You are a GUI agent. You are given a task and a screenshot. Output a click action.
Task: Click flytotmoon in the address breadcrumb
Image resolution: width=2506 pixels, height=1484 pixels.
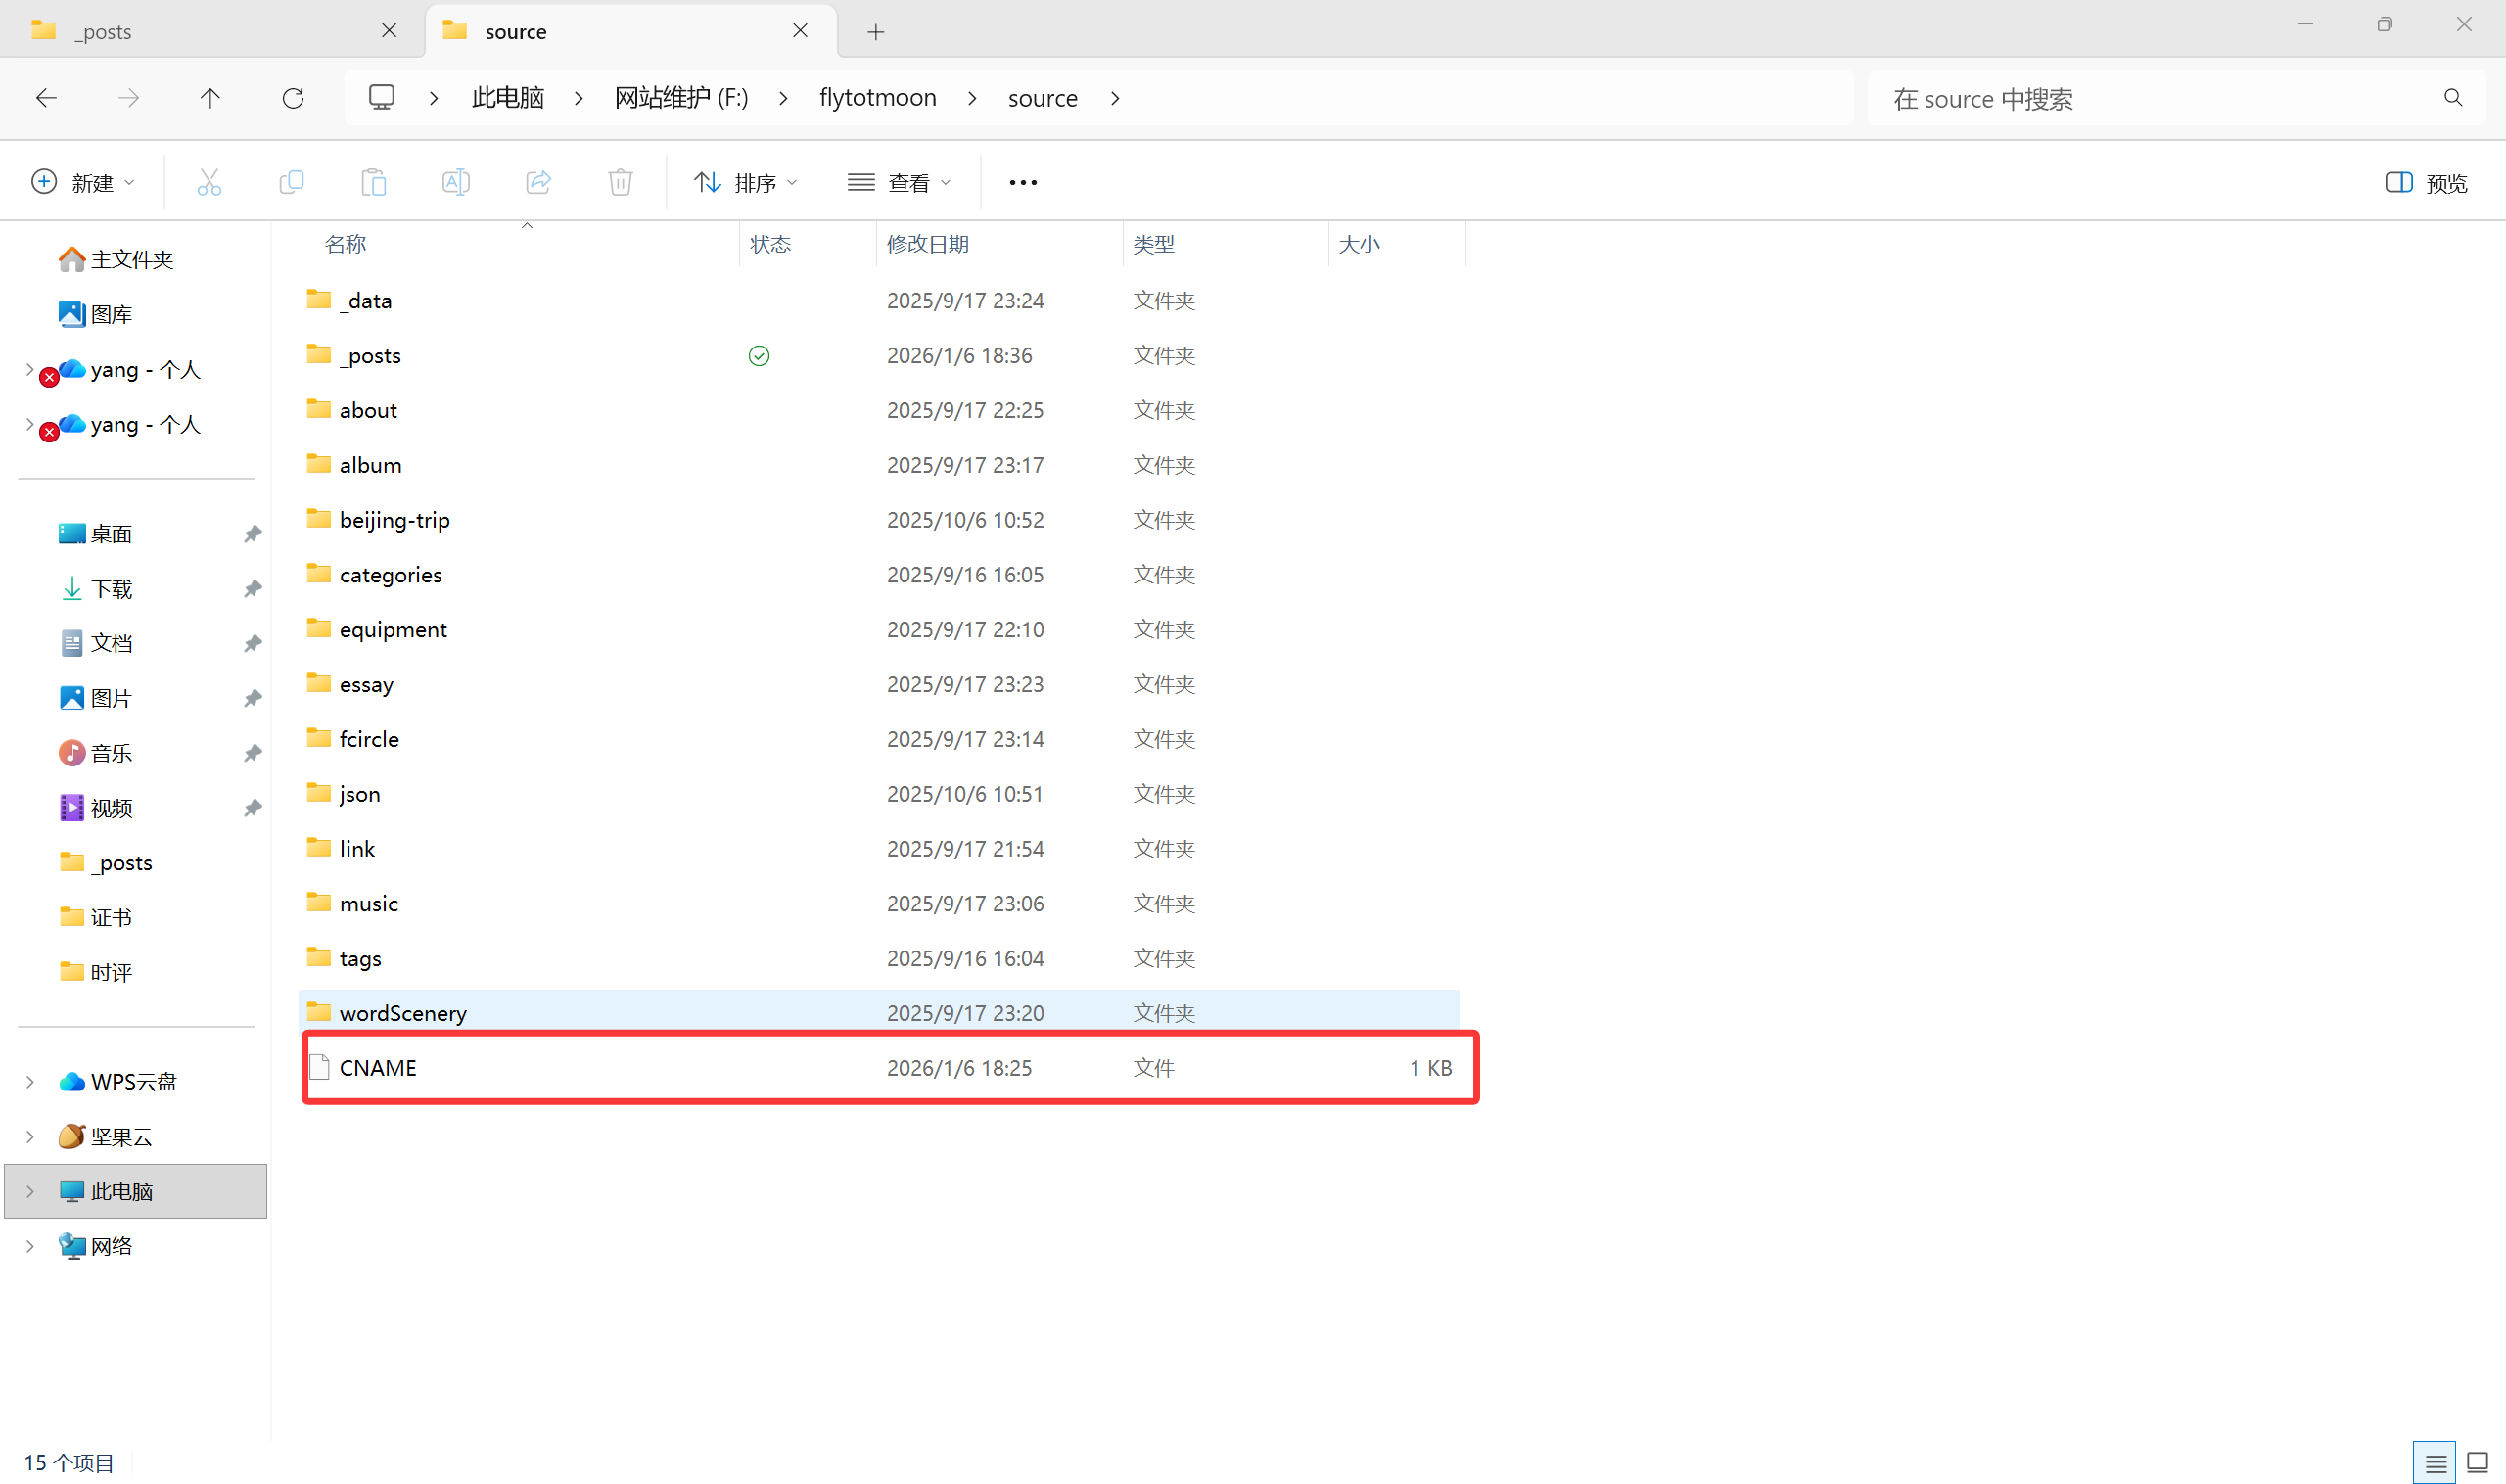coord(877,98)
